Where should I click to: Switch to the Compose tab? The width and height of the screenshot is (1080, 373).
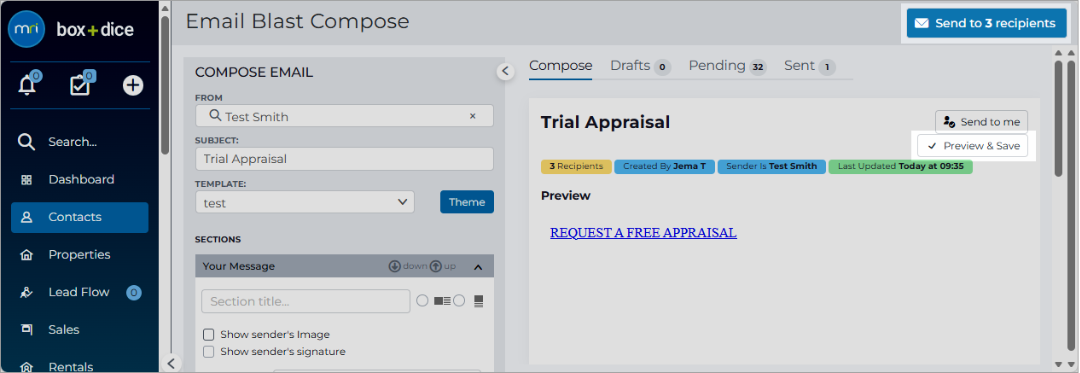(561, 66)
